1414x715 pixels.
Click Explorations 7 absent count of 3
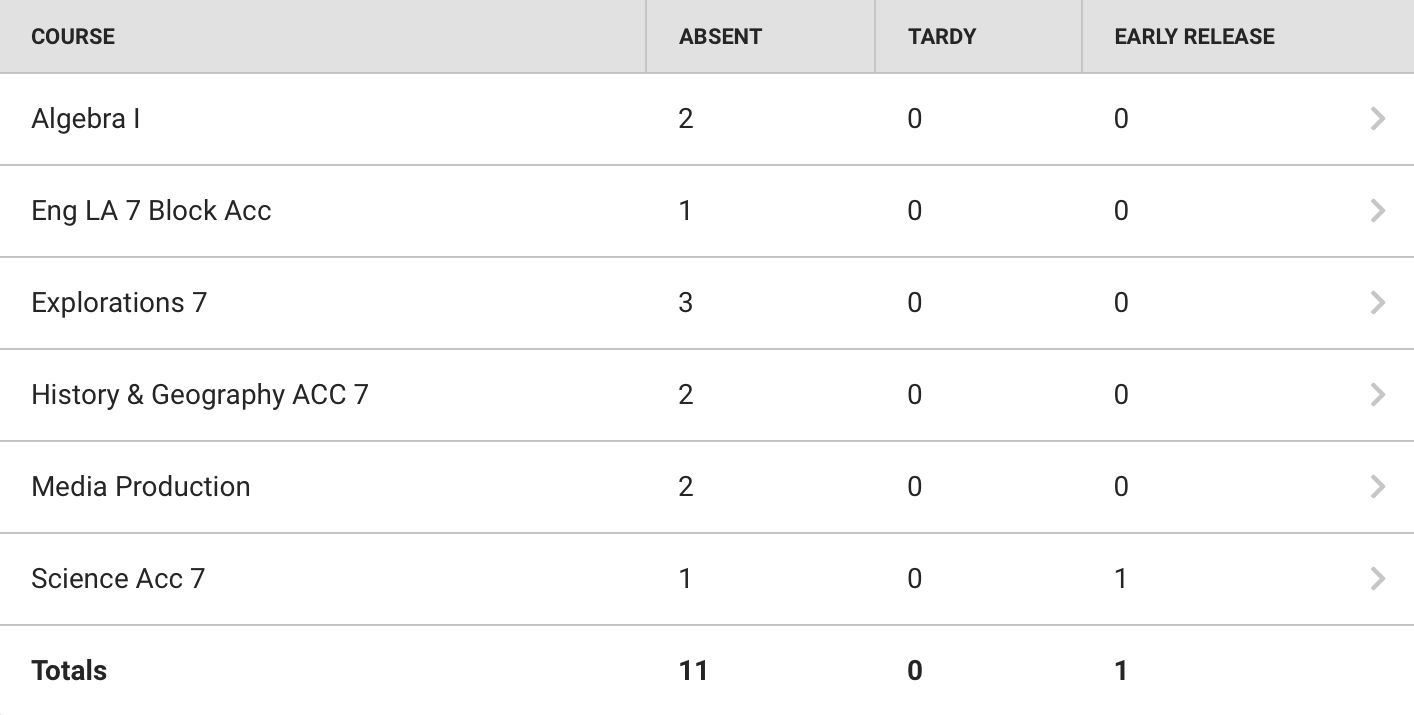click(685, 303)
